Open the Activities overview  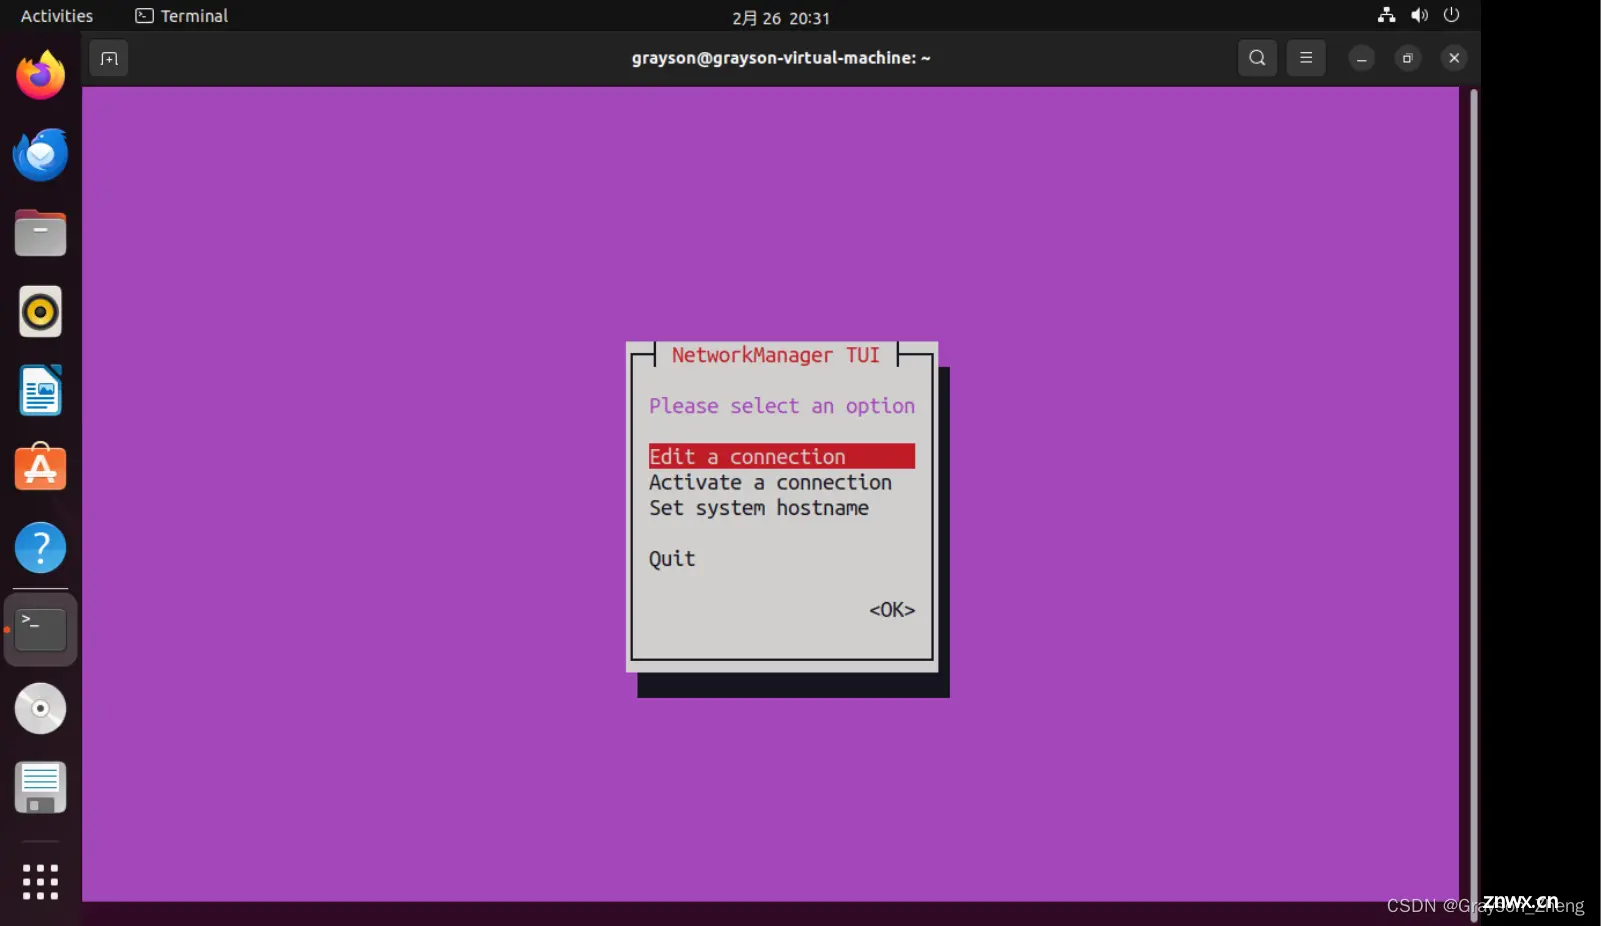tap(57, 16)
